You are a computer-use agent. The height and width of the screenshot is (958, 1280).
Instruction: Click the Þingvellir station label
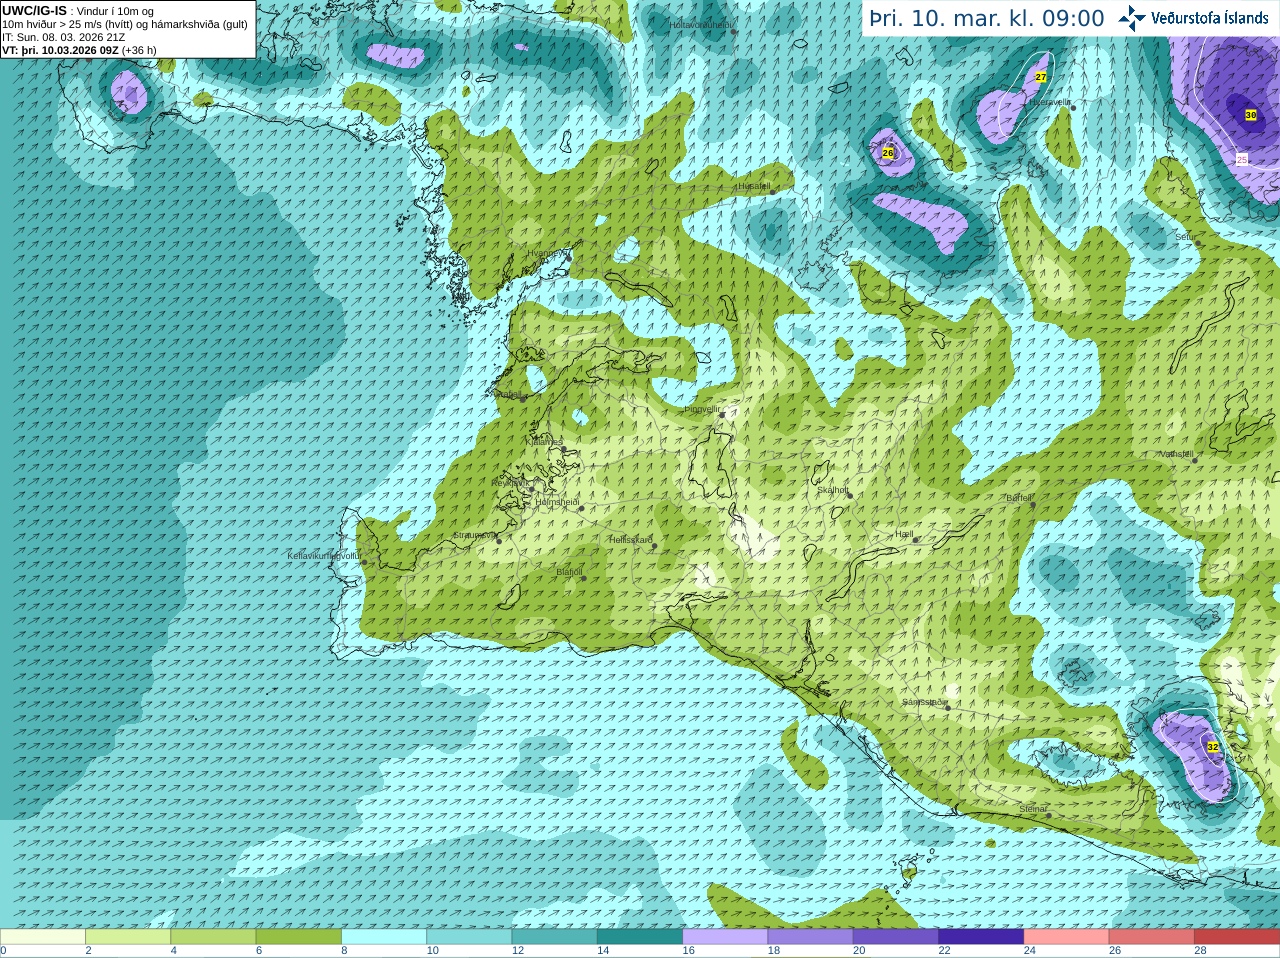(702, 409)
